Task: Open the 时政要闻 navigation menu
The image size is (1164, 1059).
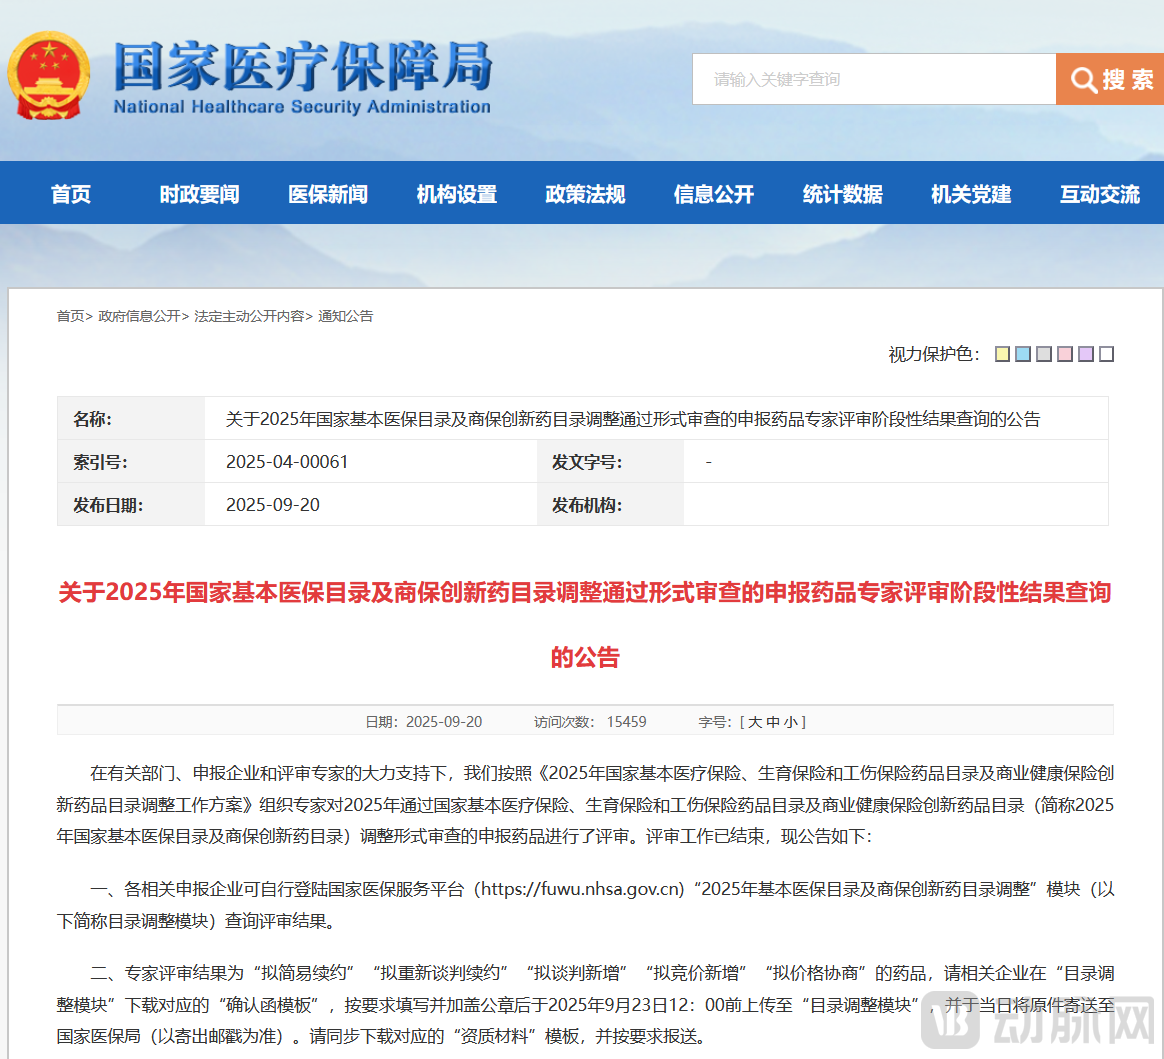Action: click(197, 195)
